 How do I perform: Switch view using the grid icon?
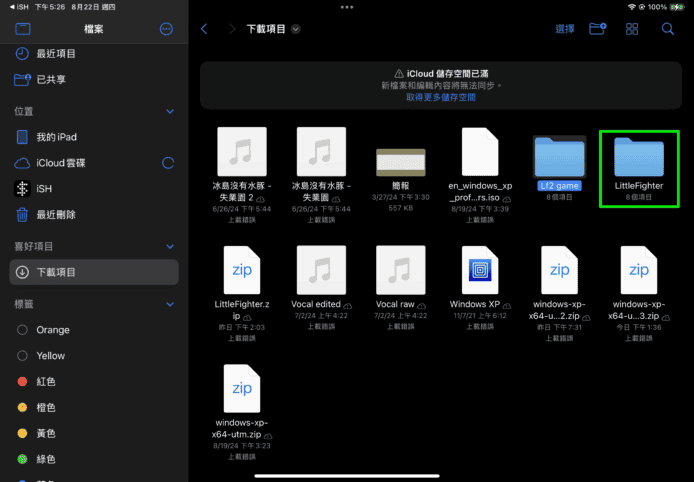pos(632,29)
